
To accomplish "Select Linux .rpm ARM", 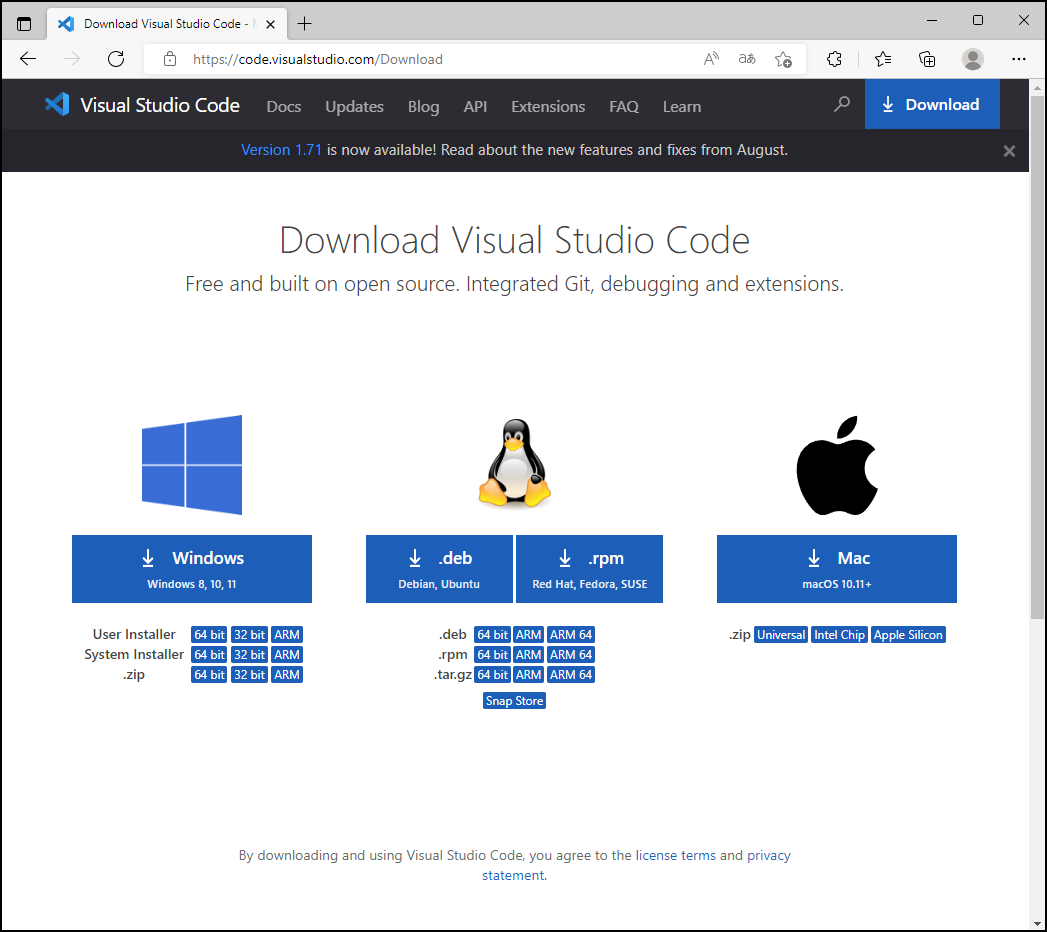I will (529, 655).
